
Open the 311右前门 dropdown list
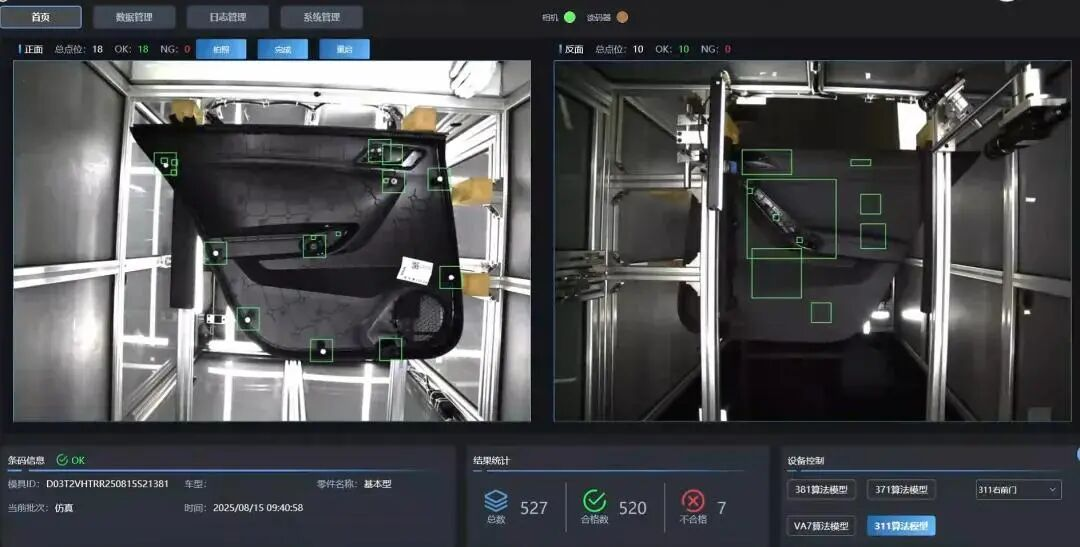click(1019, 490)
